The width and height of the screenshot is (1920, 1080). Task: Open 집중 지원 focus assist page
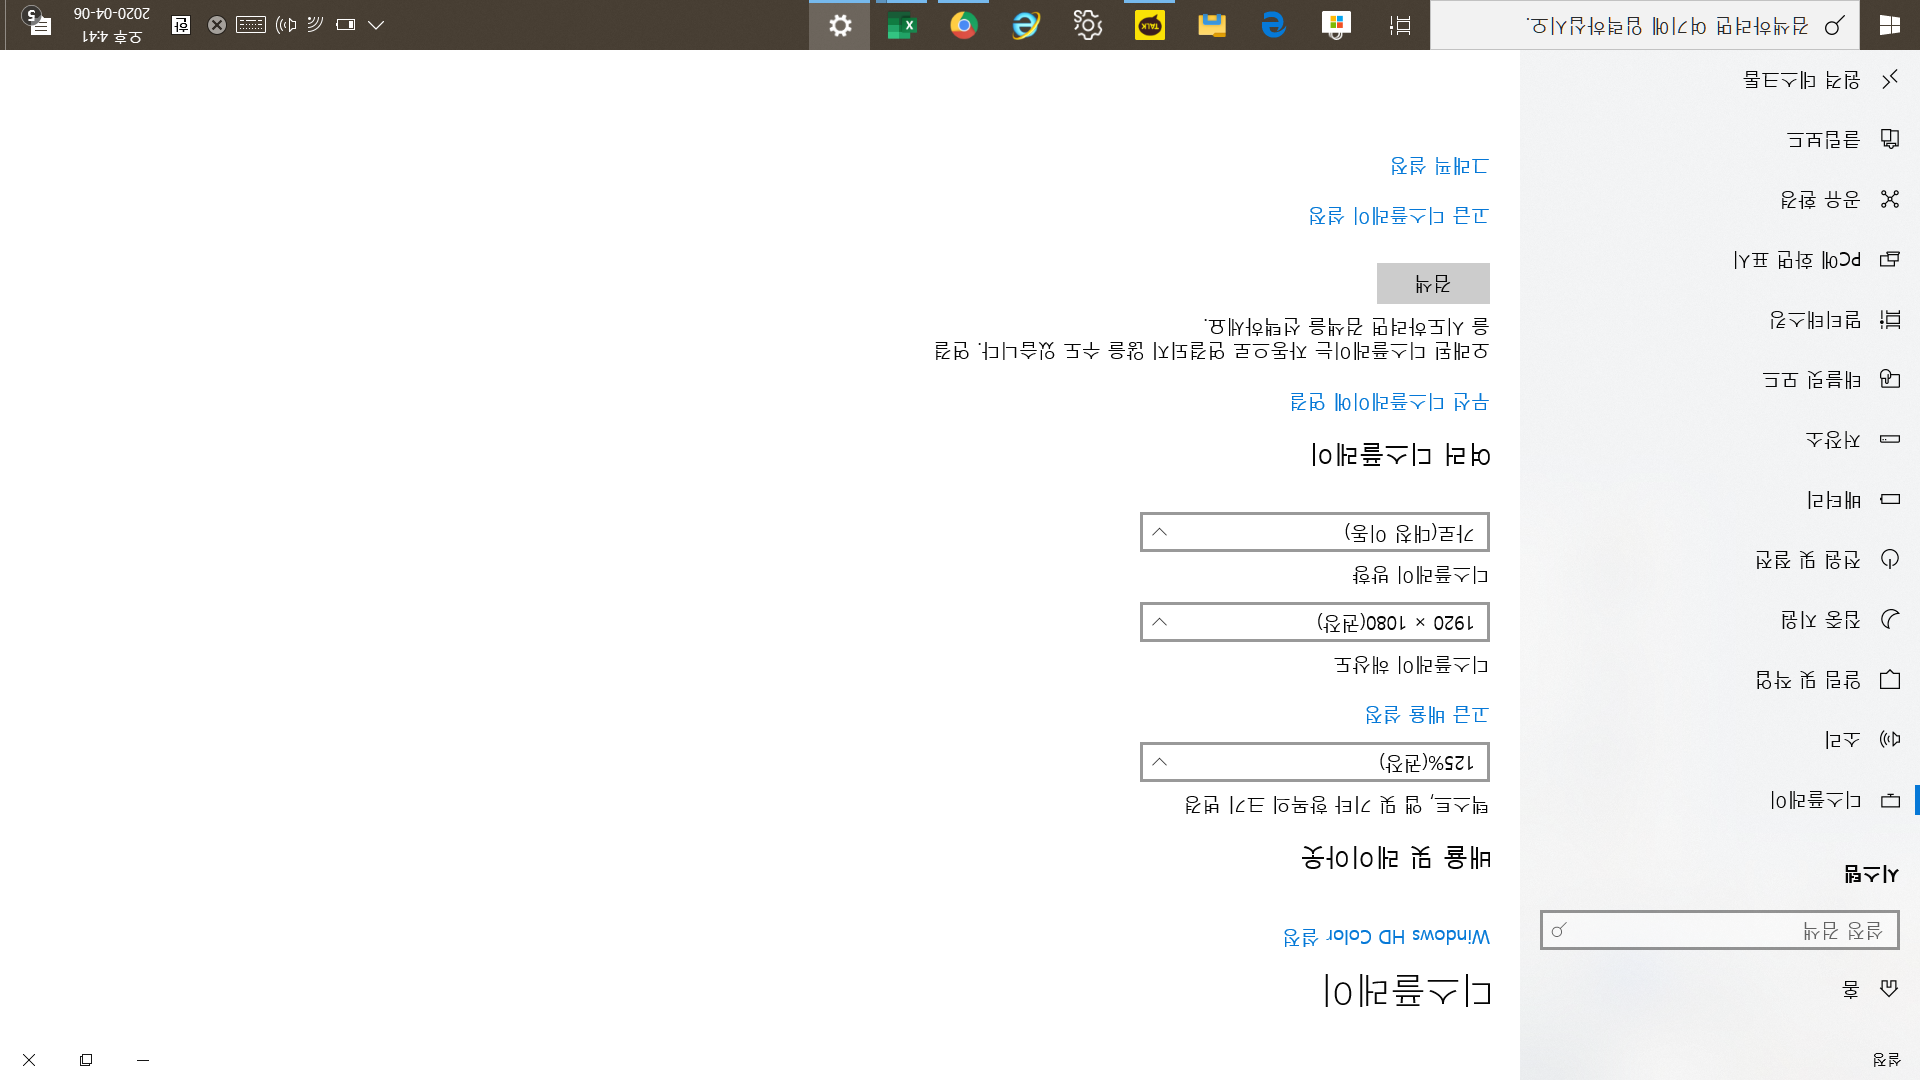click(x=1820, y=620)
